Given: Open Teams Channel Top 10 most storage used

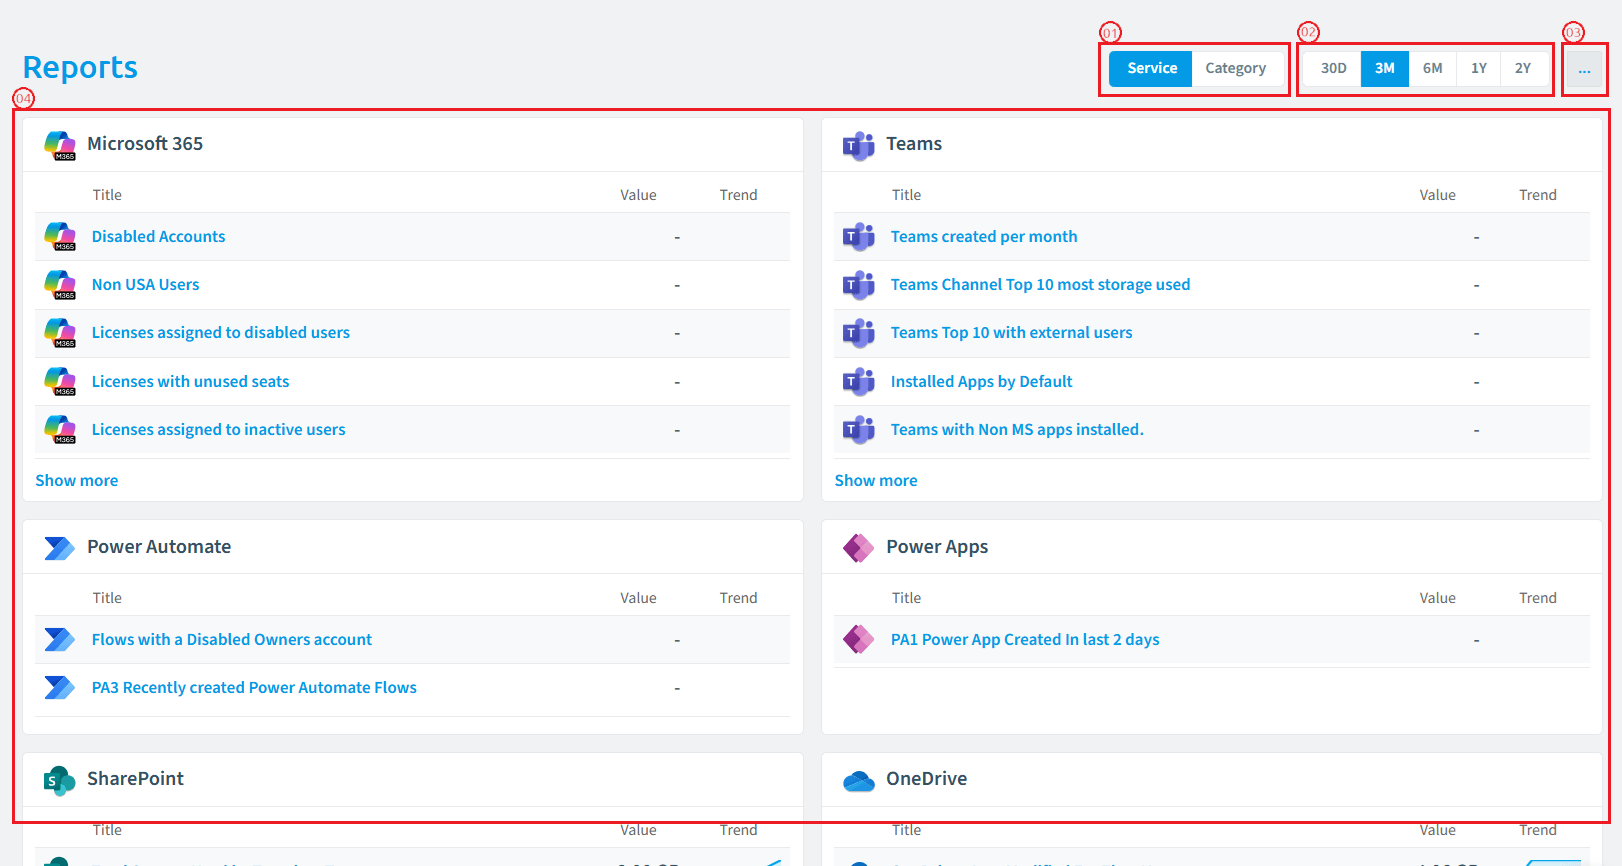Looking at the screenshot, I should point(1040,285).
